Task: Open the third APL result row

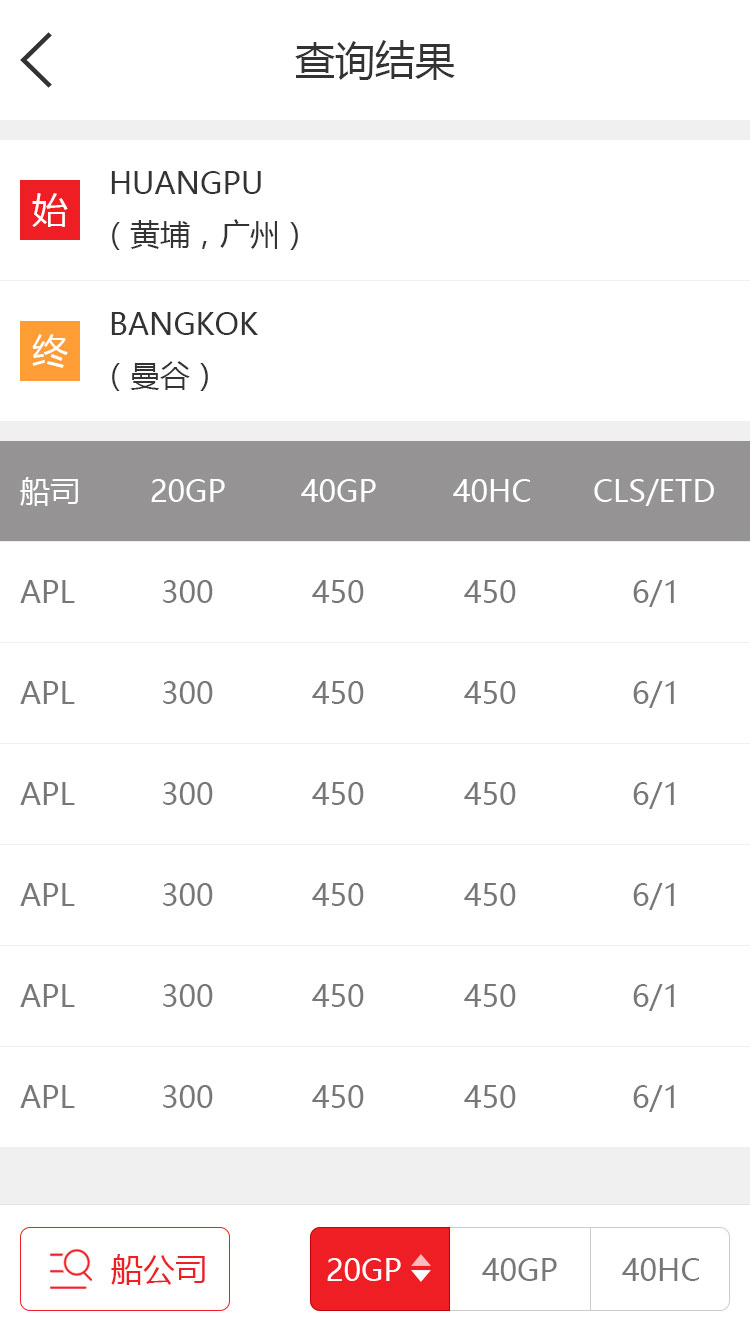Action: [x=375, y=794]
